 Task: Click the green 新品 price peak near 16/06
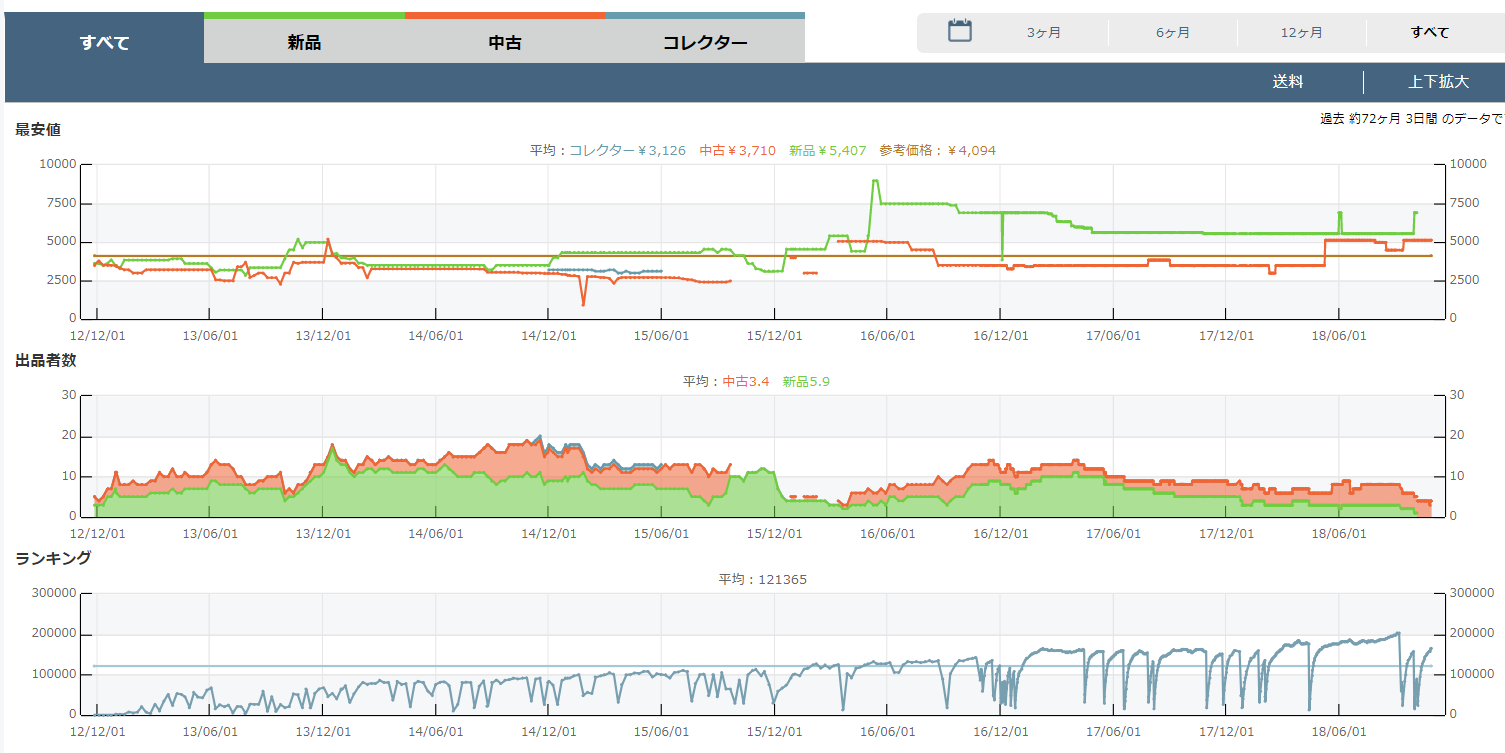(875, 181)
